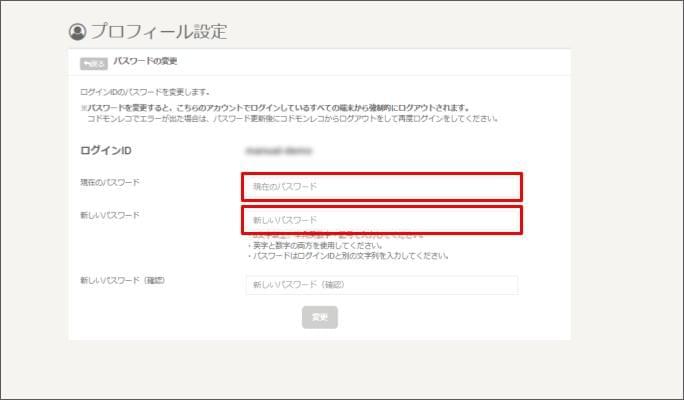This screenshot has width=684, height=400.
Task: Click the 新しいパスワード field label
Action: (x=110, y=215)
